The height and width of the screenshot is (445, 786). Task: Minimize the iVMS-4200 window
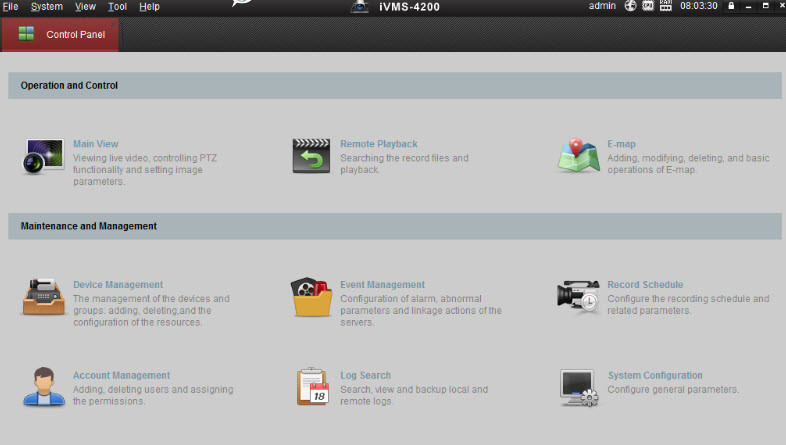[748, 6]
